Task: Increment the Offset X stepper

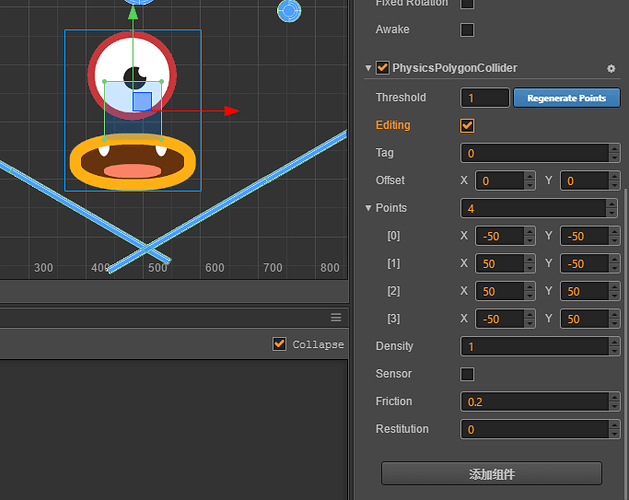Action: pyautogui.click(x=530, y=176)
